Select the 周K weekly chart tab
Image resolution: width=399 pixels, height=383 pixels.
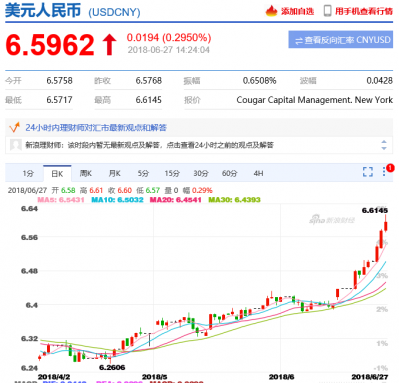(86, 173)
